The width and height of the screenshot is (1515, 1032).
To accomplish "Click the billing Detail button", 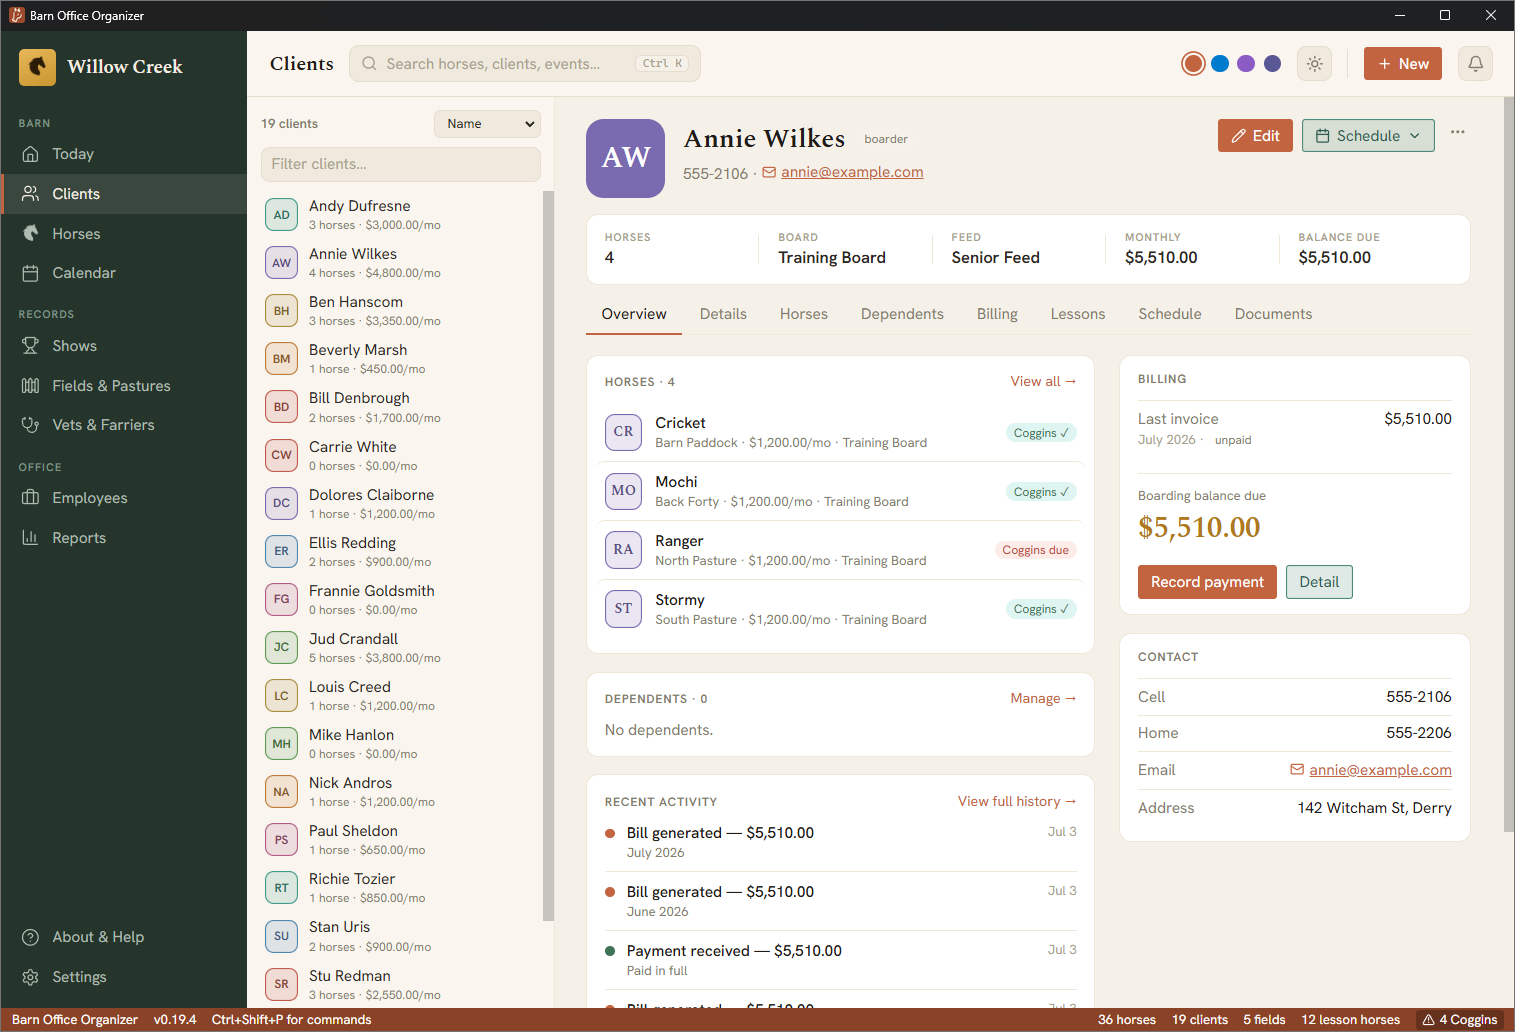I will point(1319,582).
